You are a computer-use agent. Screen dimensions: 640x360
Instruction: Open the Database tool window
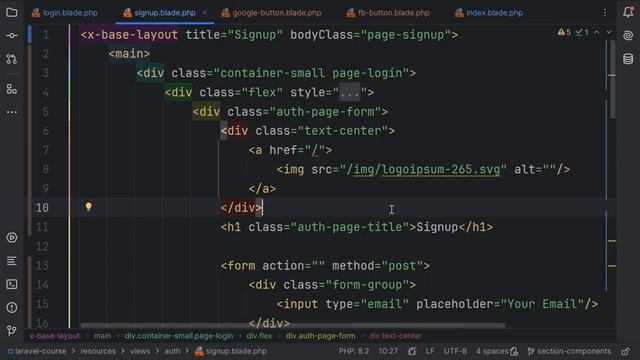(x=628, y=59)
